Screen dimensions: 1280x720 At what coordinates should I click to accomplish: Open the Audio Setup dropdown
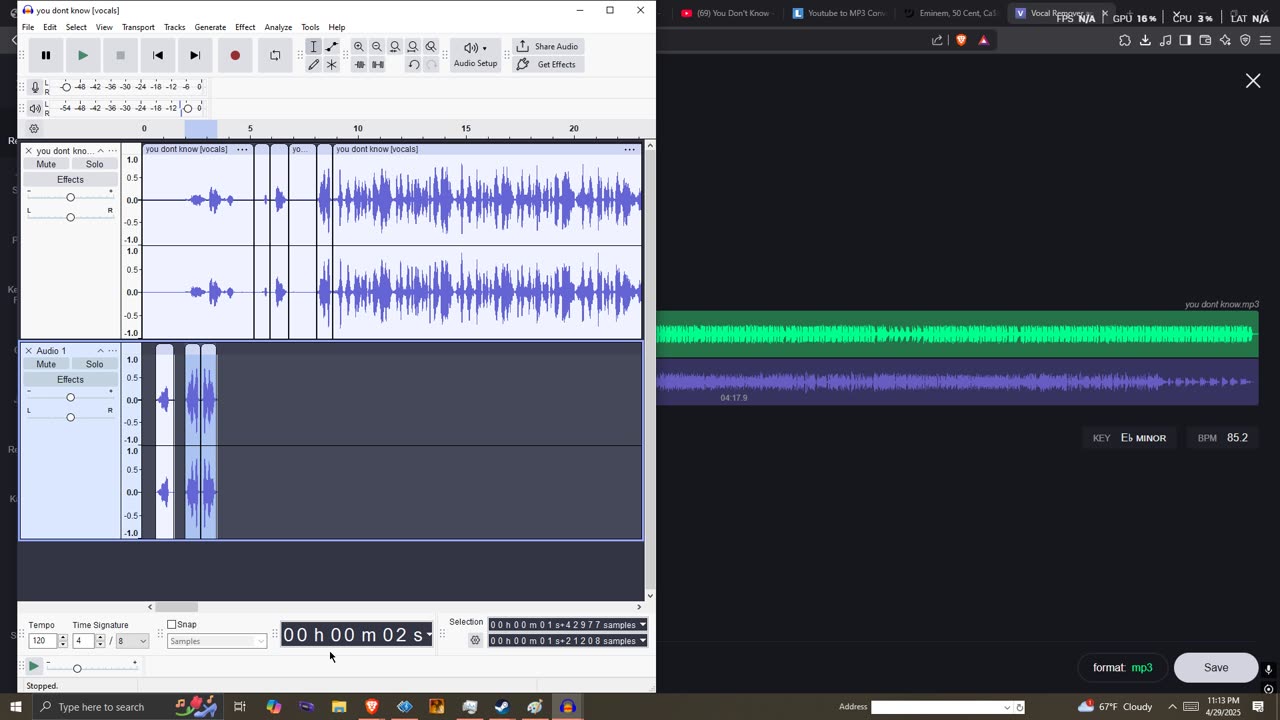[x=475, y=55]
